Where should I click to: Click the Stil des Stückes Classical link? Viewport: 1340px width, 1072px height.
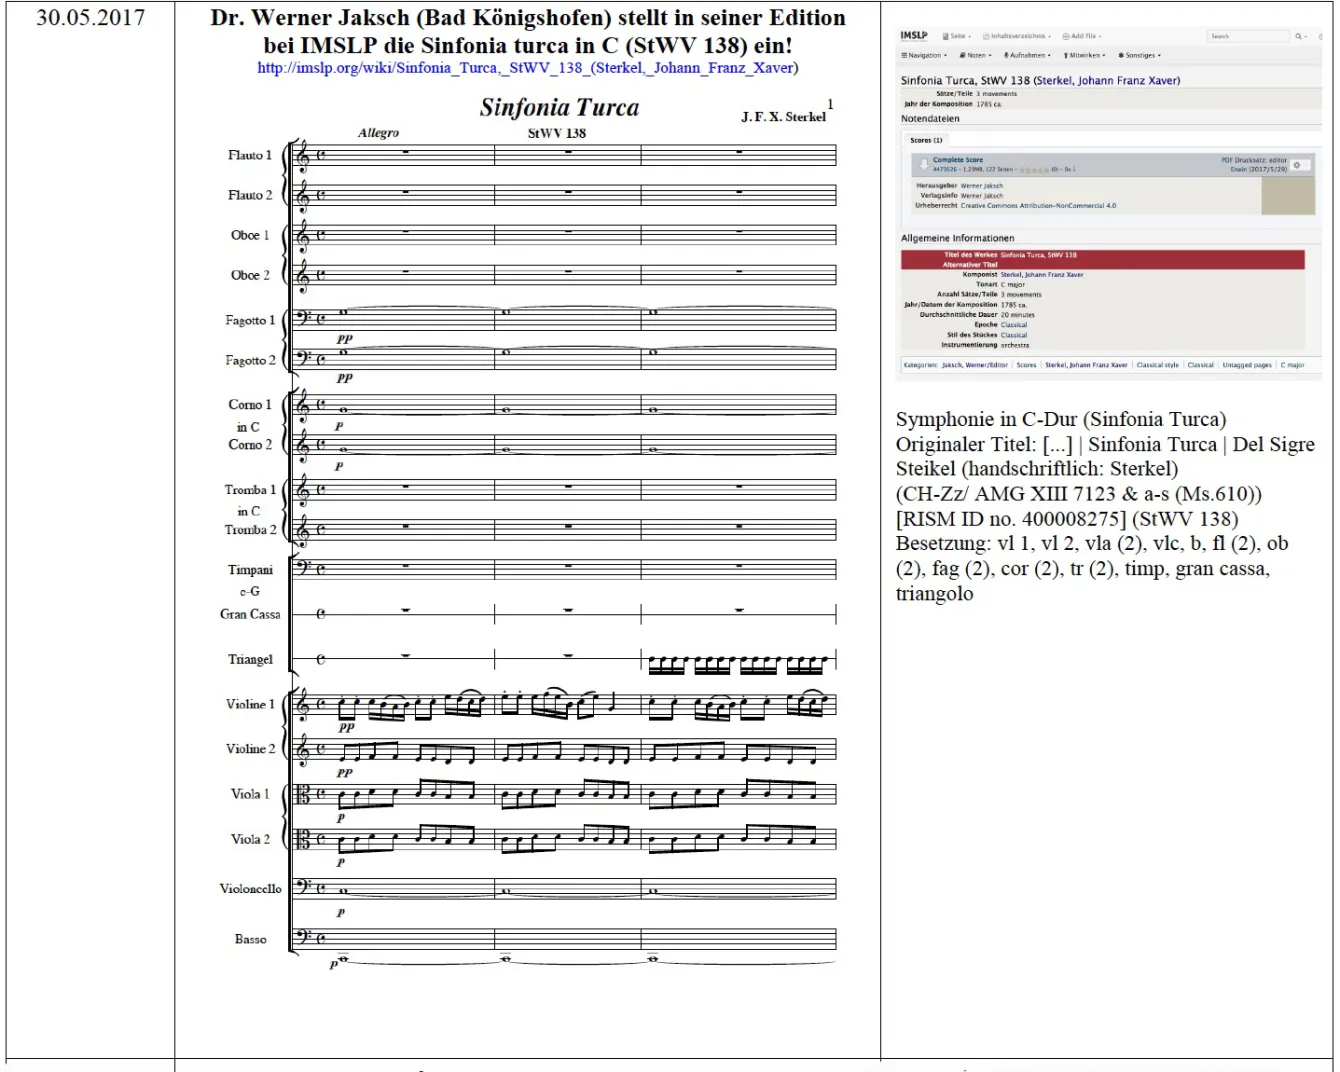pos(1014,335)
